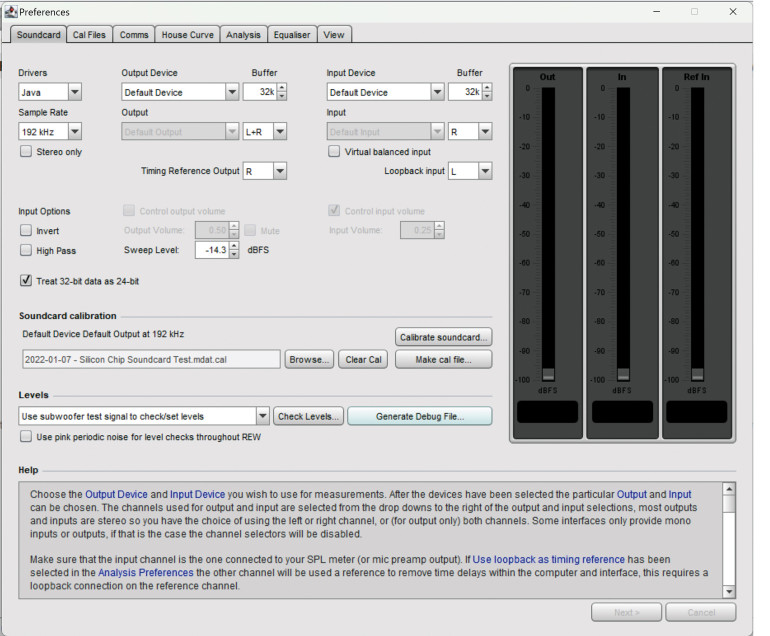
Task: Open the House Curve tab
Action: point(187,35)
